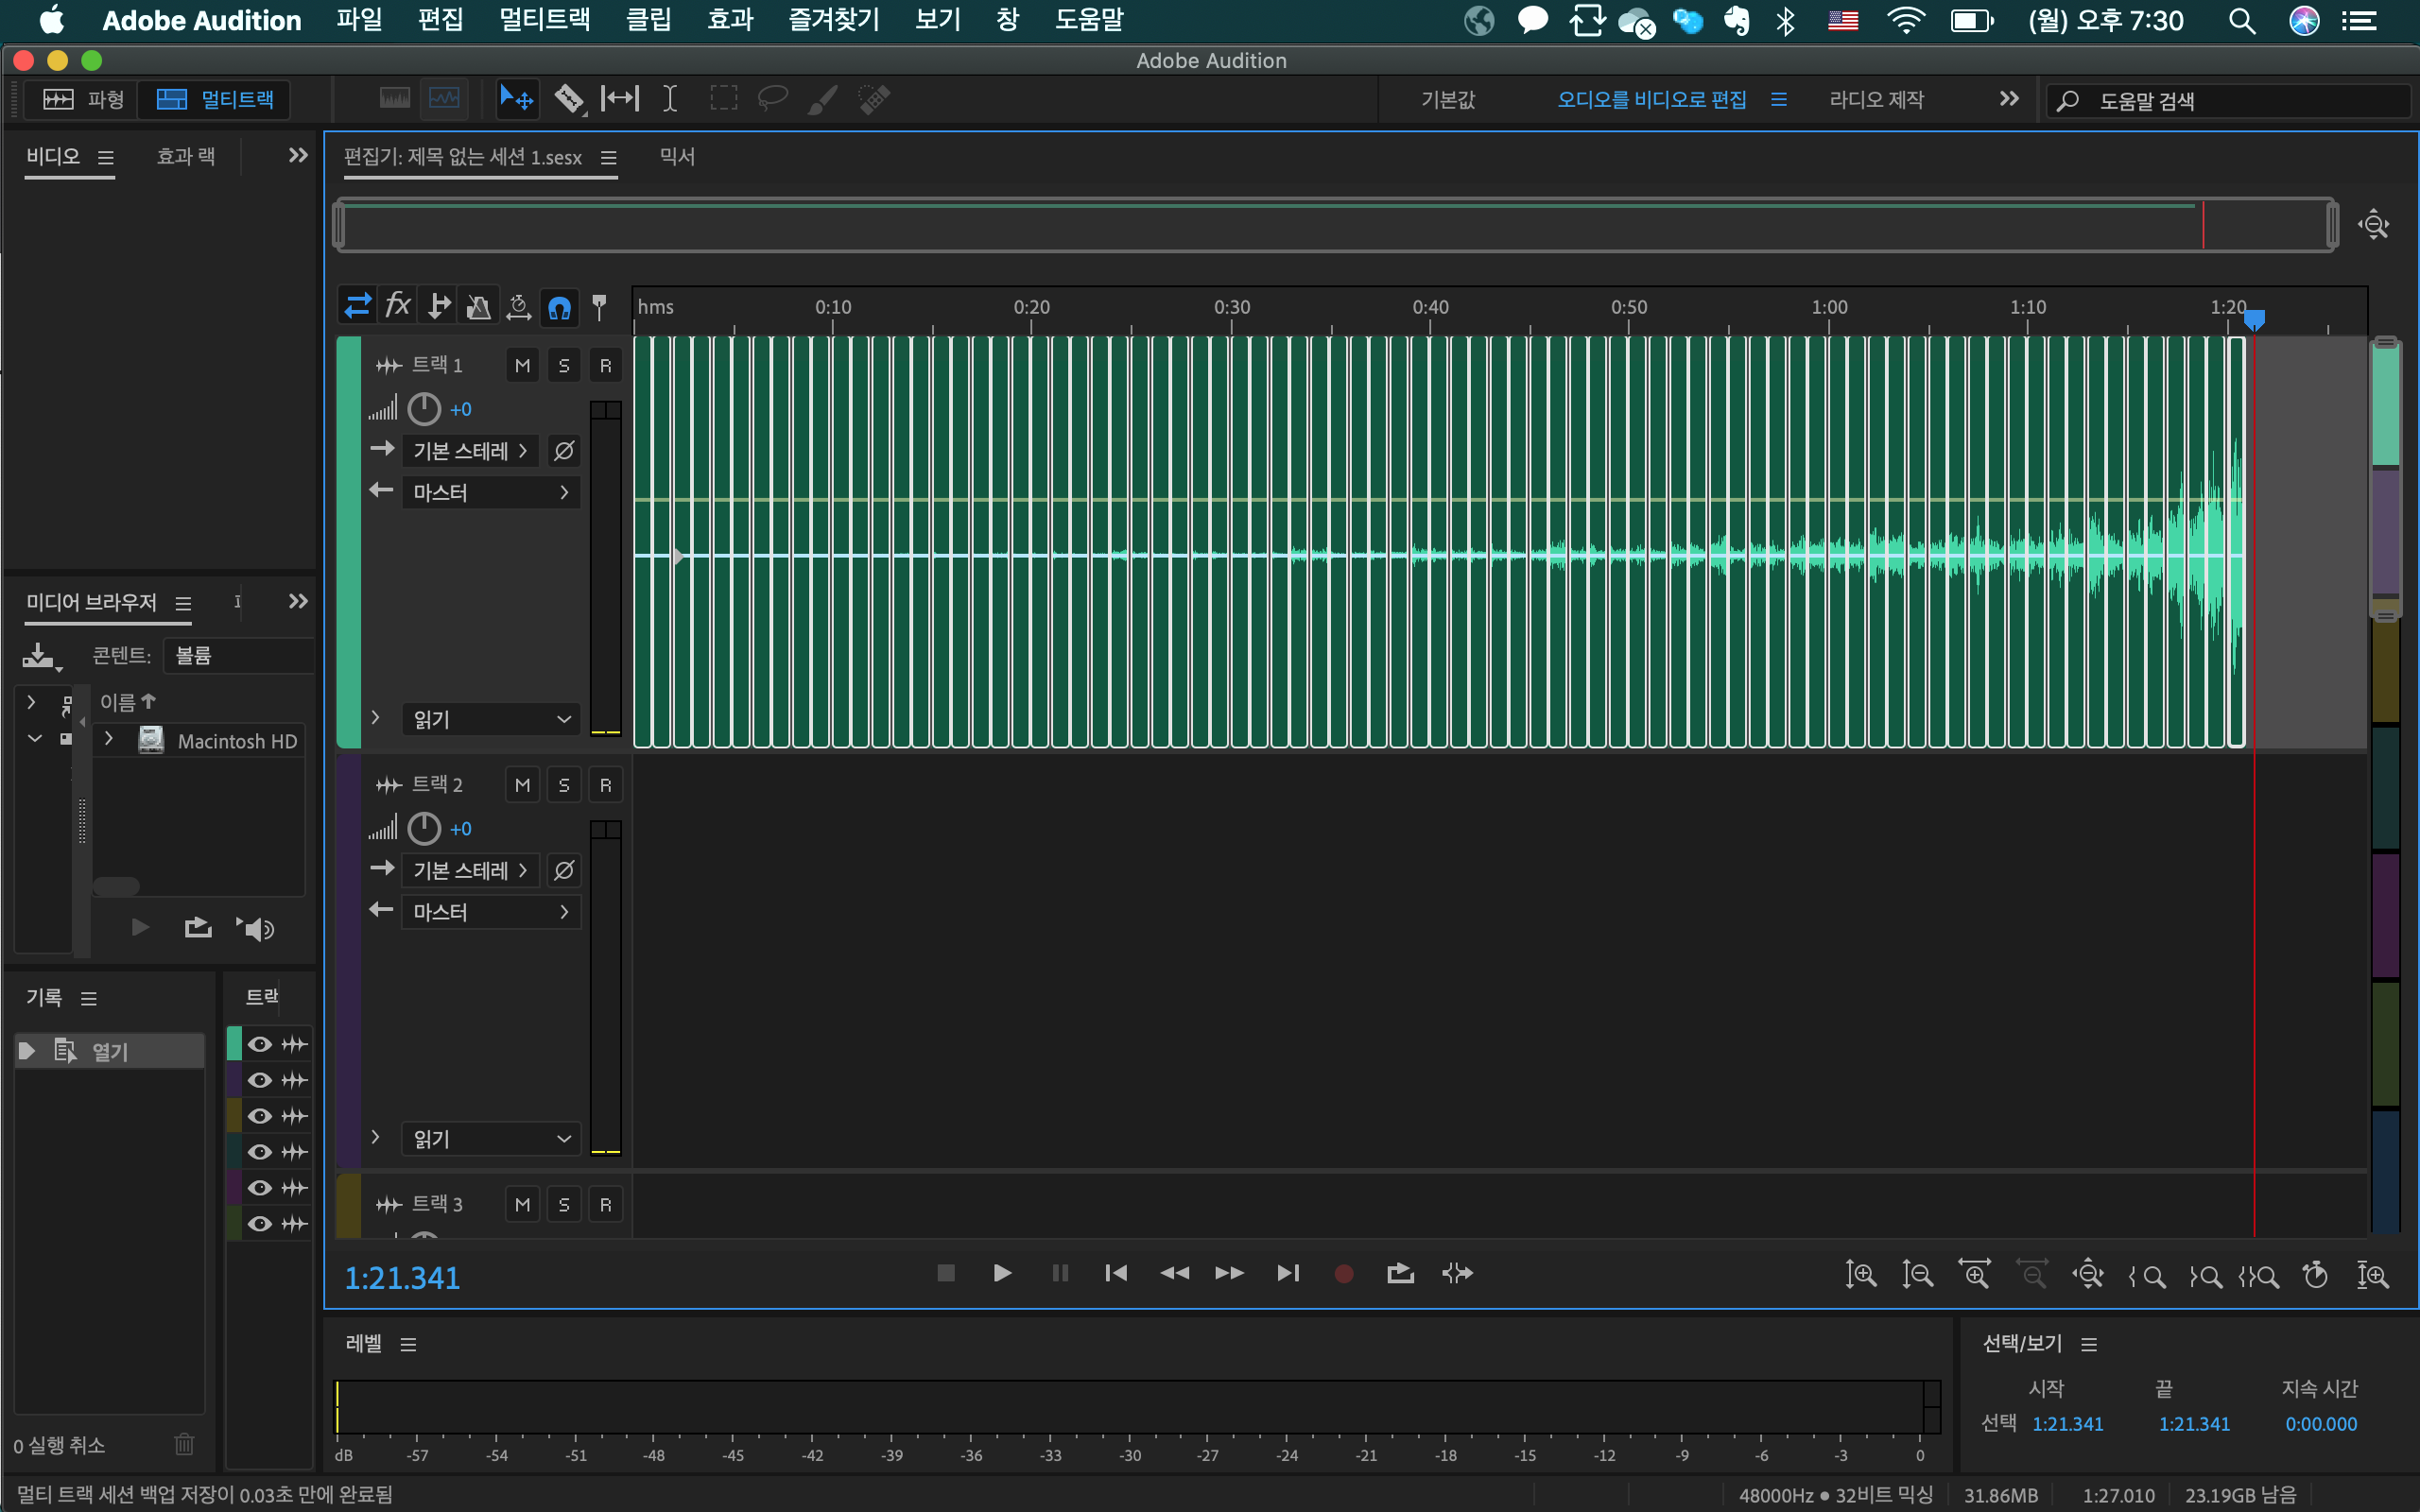Open 읽기 automation dropdown on 트랙 1

pos(491,719)
